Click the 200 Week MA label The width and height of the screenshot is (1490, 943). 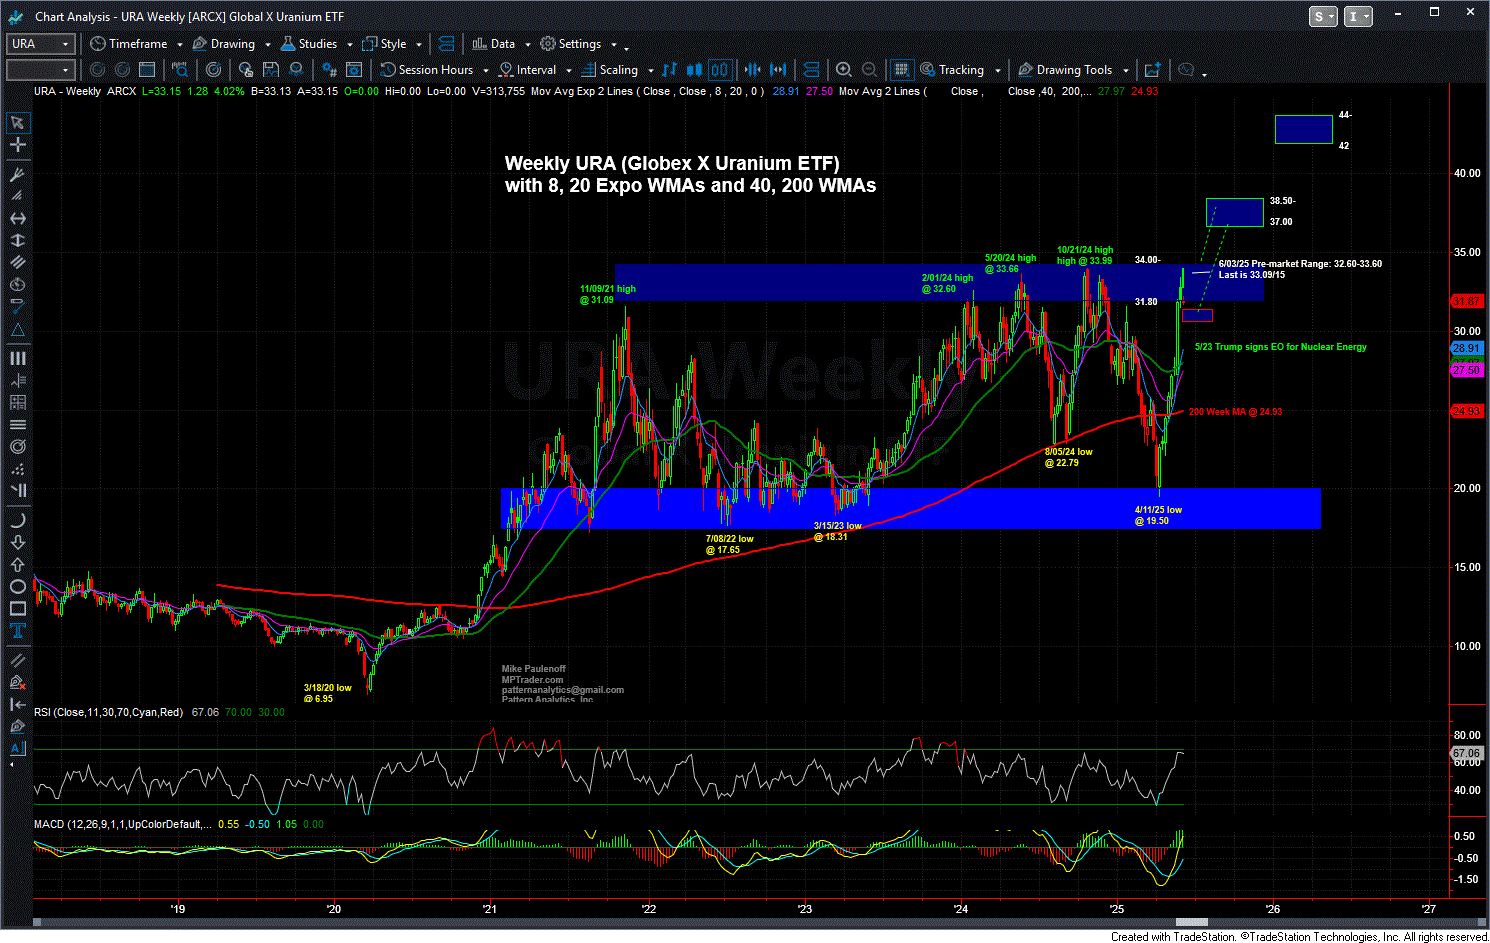[x=1235, y=412]
